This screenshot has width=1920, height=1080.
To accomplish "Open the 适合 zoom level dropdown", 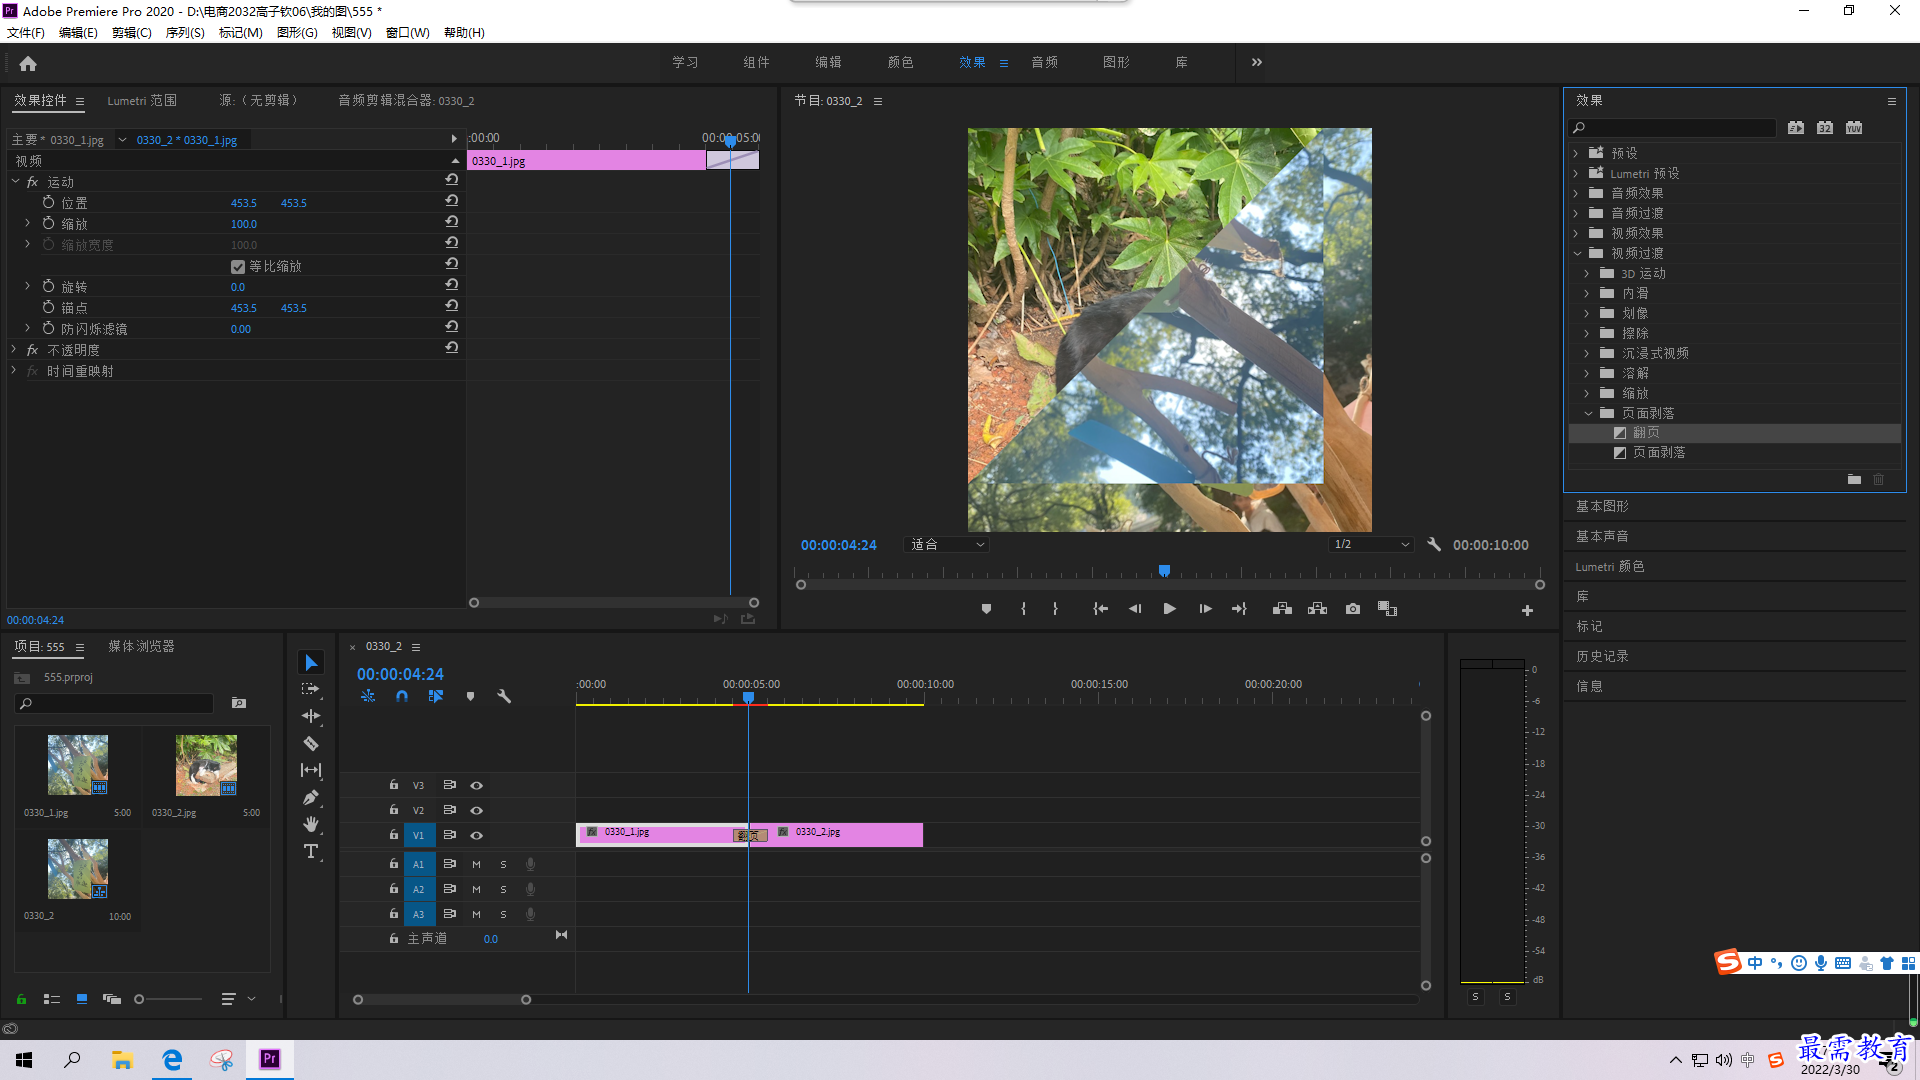I will coord(946,544).
